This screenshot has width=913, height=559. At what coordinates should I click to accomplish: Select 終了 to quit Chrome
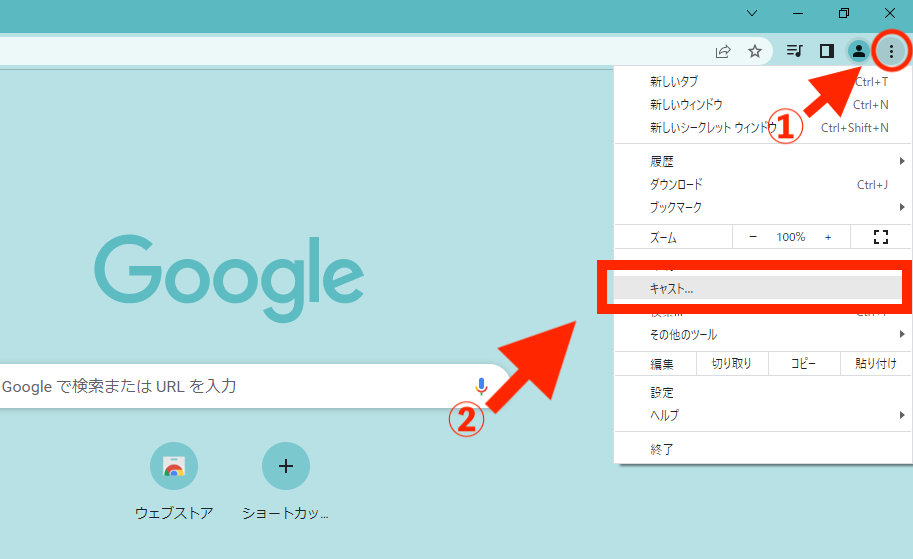[x=763, y=450]
